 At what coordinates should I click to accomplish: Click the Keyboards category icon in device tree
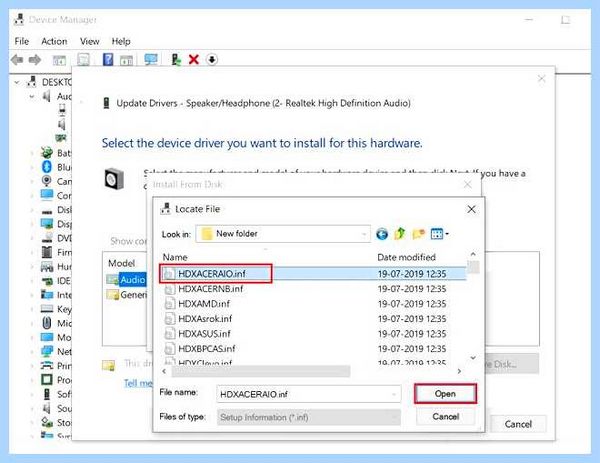point(47,308)
